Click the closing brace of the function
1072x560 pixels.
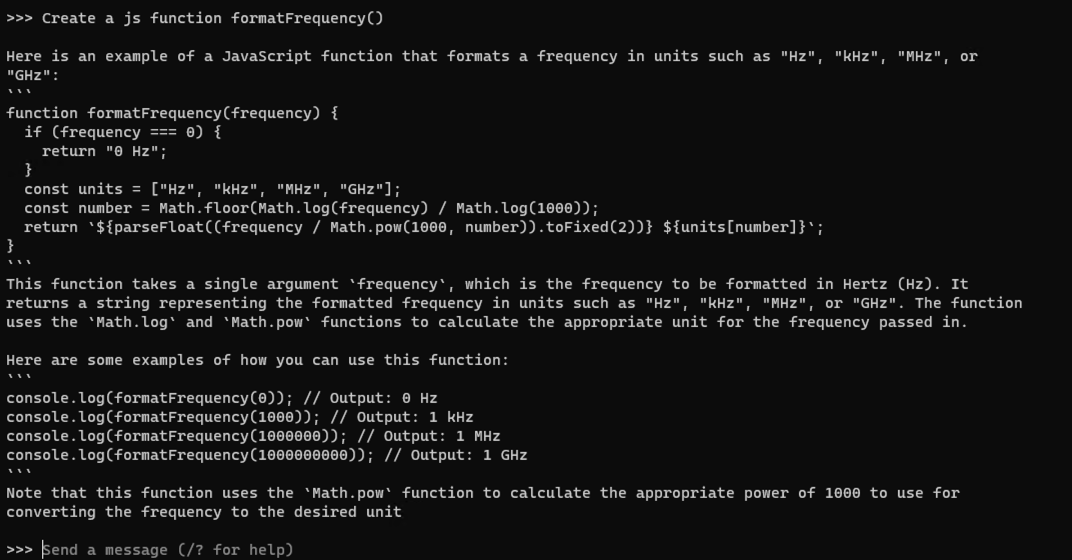pyautogui.click(x=10, y=245)
